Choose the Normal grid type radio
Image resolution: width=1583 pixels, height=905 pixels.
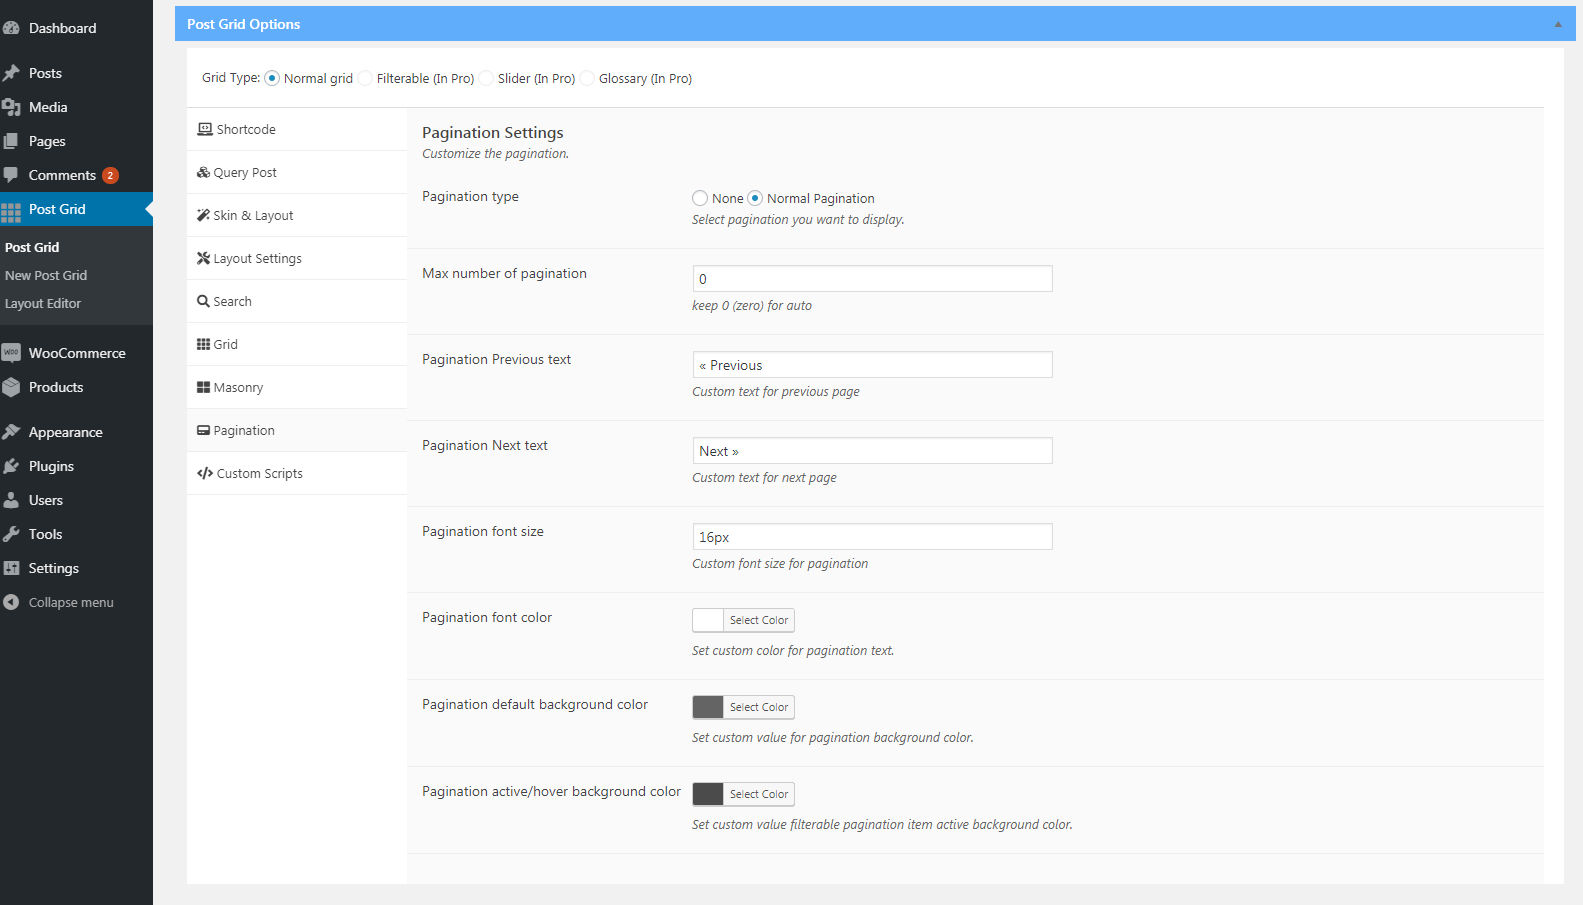click(272, 78)
